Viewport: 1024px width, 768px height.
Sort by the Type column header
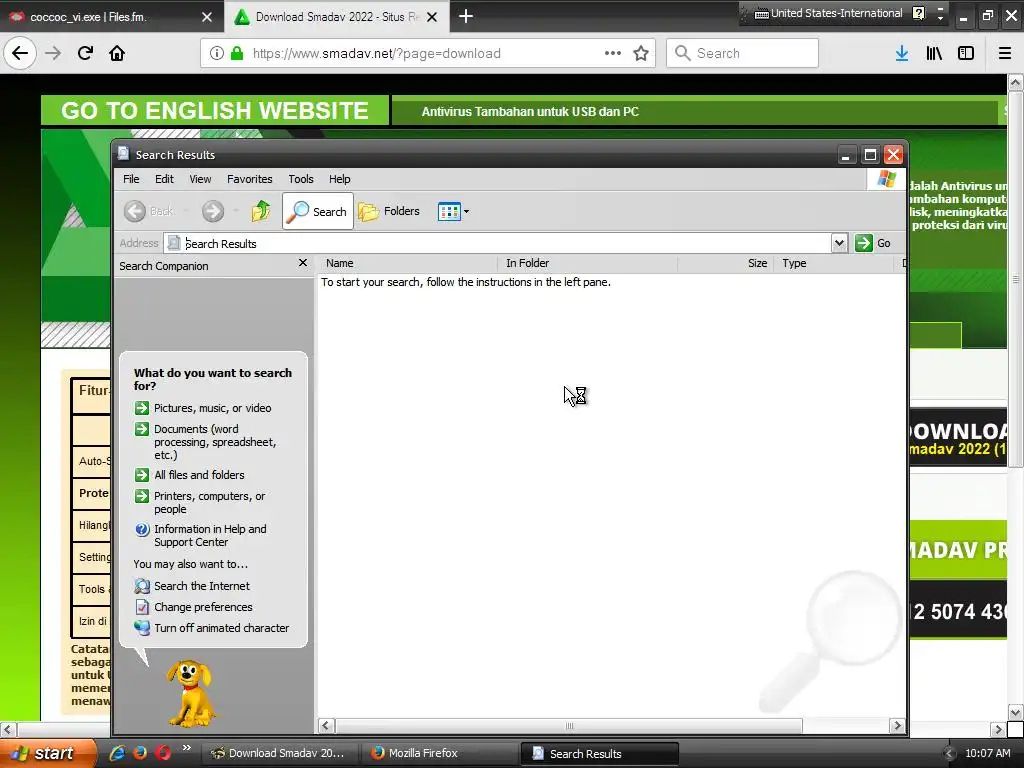point(833,263)
